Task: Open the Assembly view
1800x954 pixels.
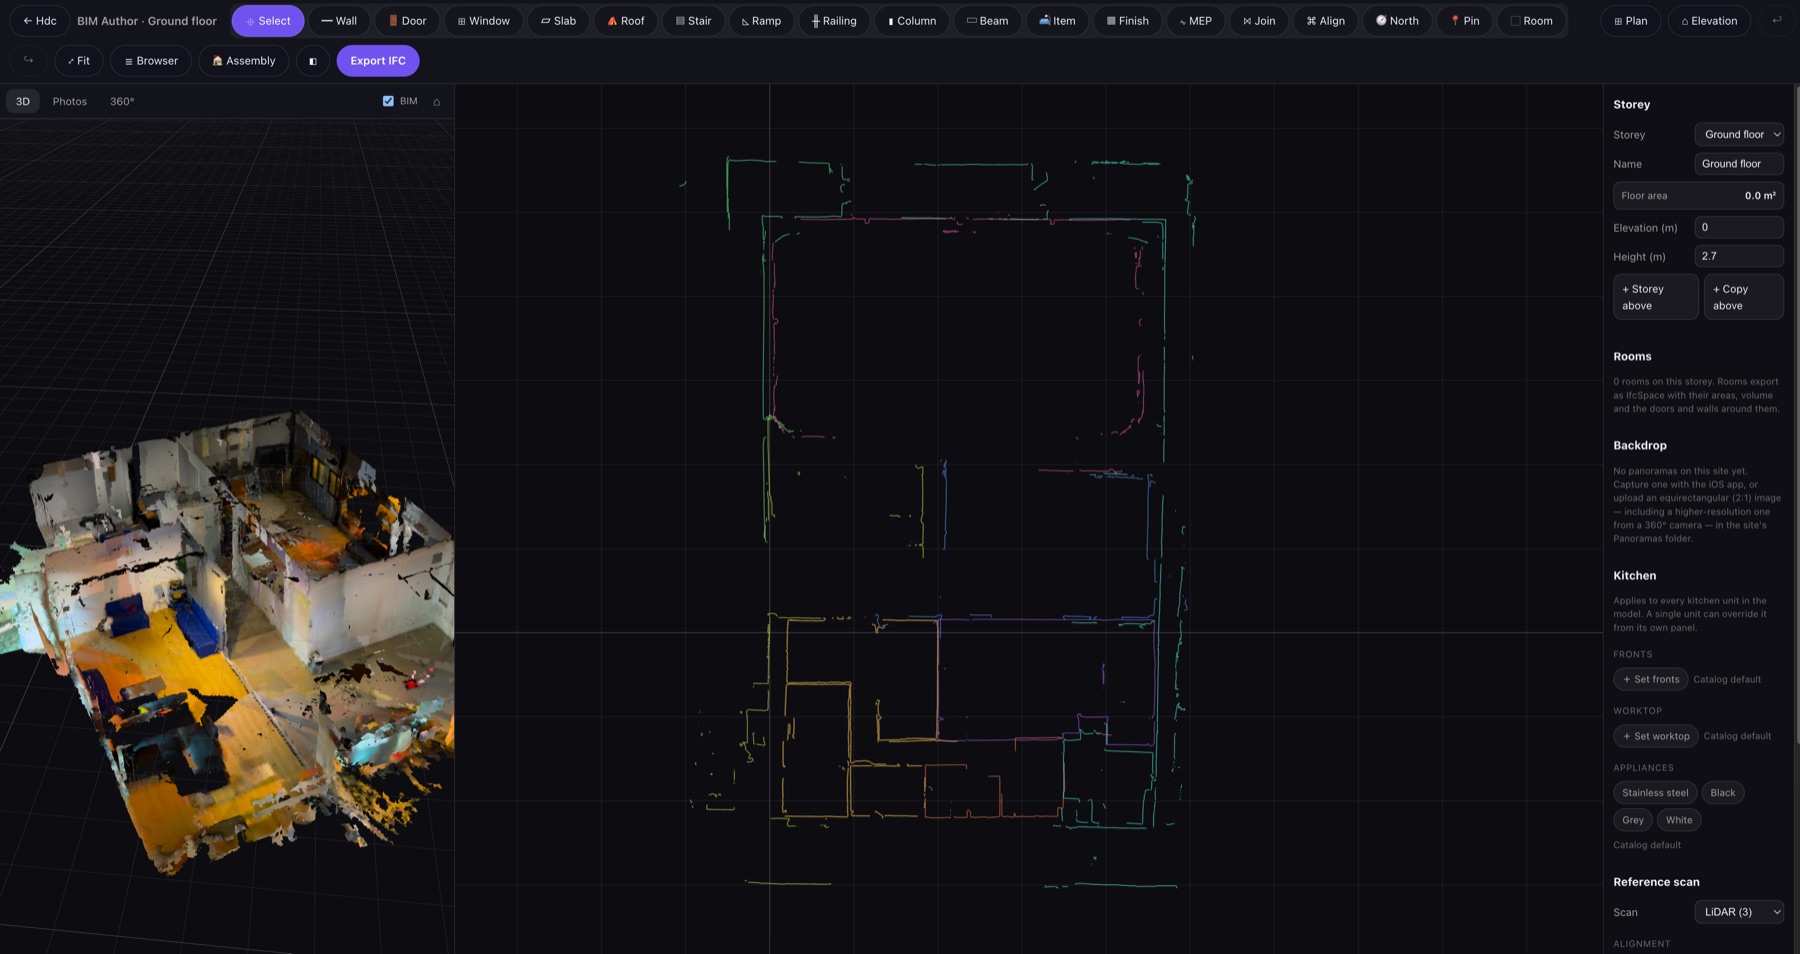Action: (x=243, y=61)
